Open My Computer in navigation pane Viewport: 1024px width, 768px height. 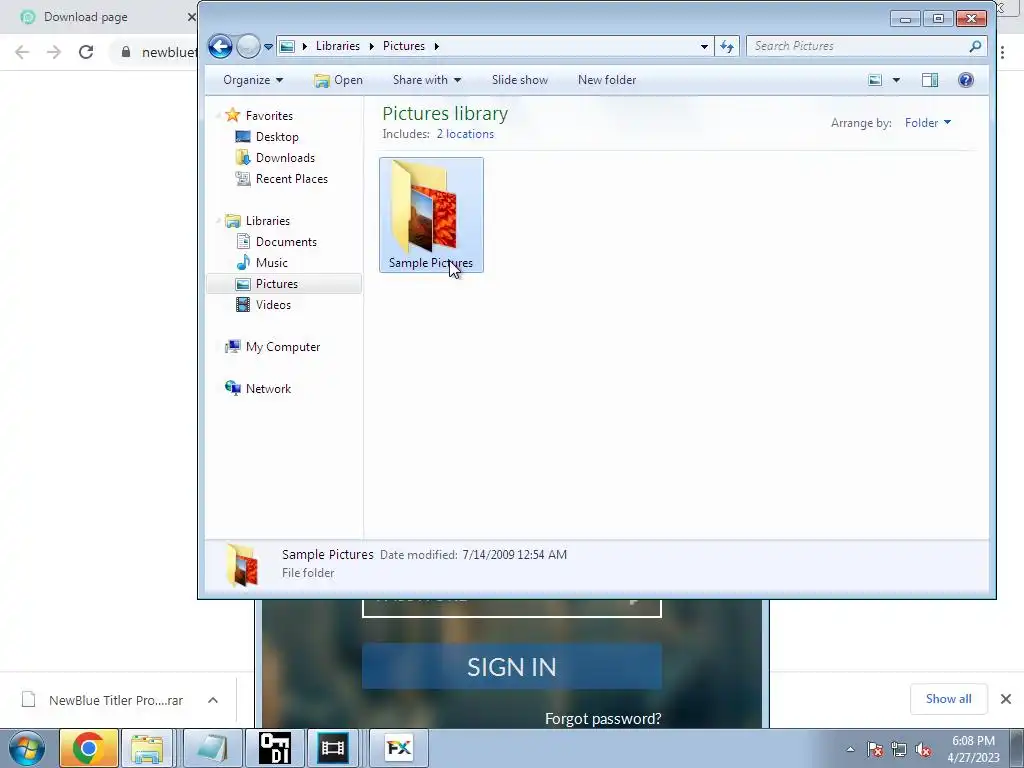click(283, 347)
